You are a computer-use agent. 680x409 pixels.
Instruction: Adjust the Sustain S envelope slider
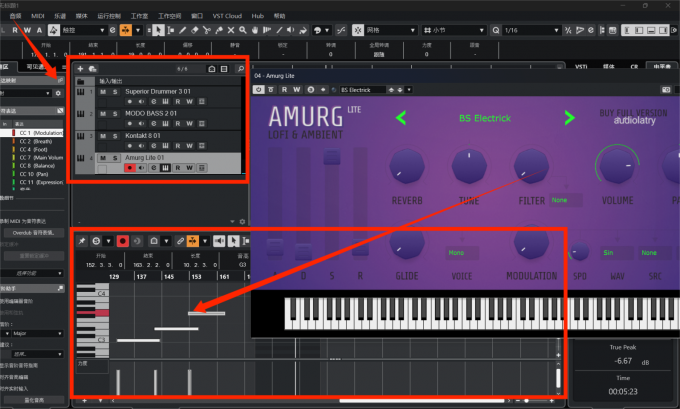332,156
